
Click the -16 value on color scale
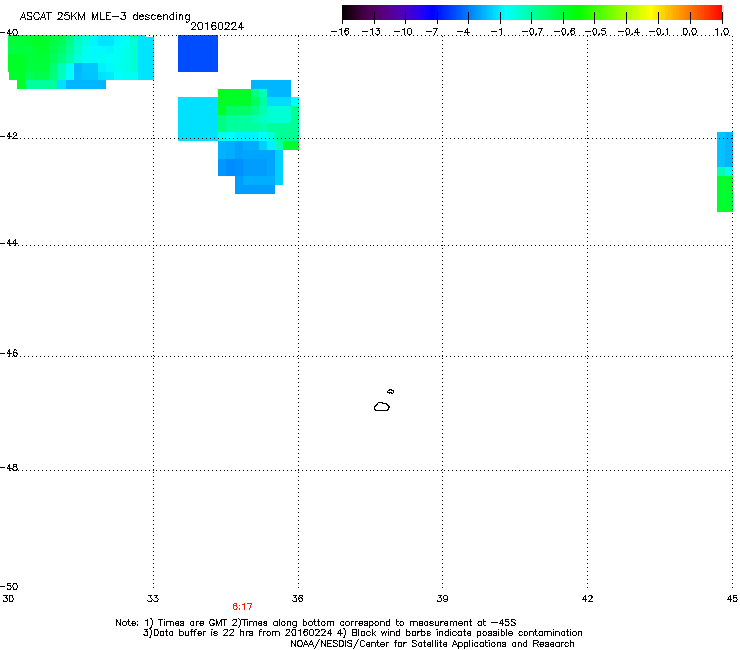click(340, 32)
